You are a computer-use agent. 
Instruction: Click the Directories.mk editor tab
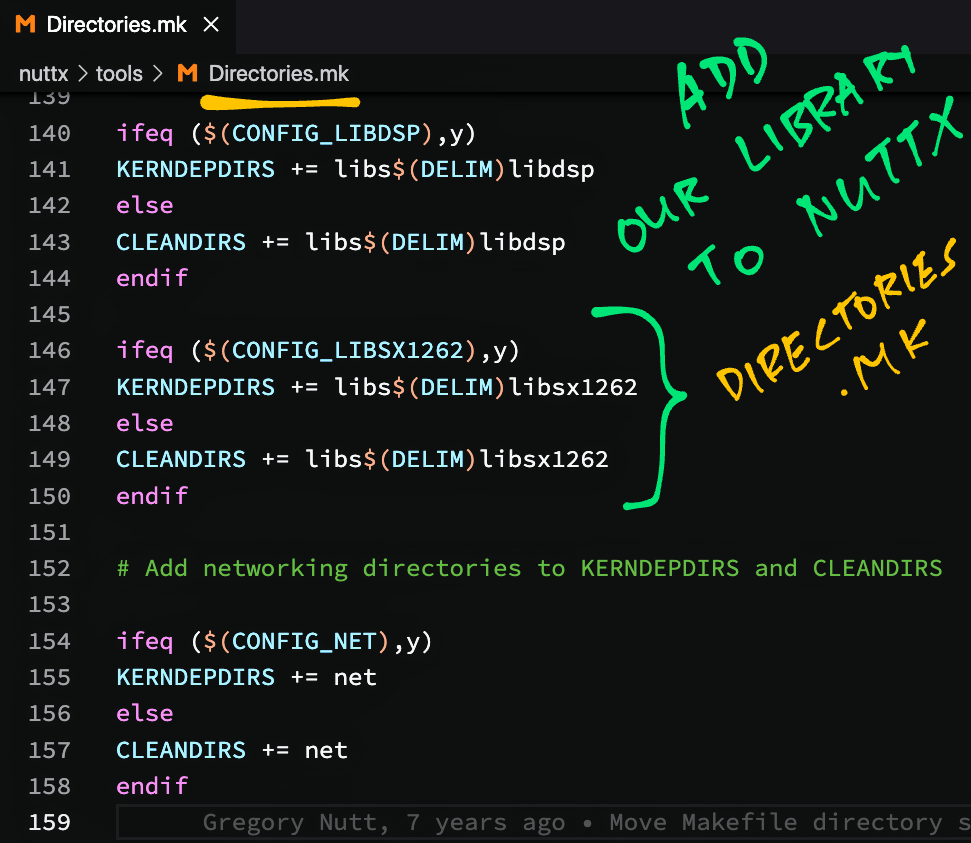116,25
